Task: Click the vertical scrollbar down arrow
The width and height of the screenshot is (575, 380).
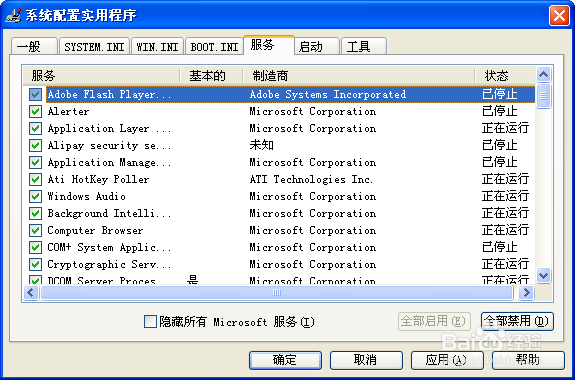Action: [543, 275]
